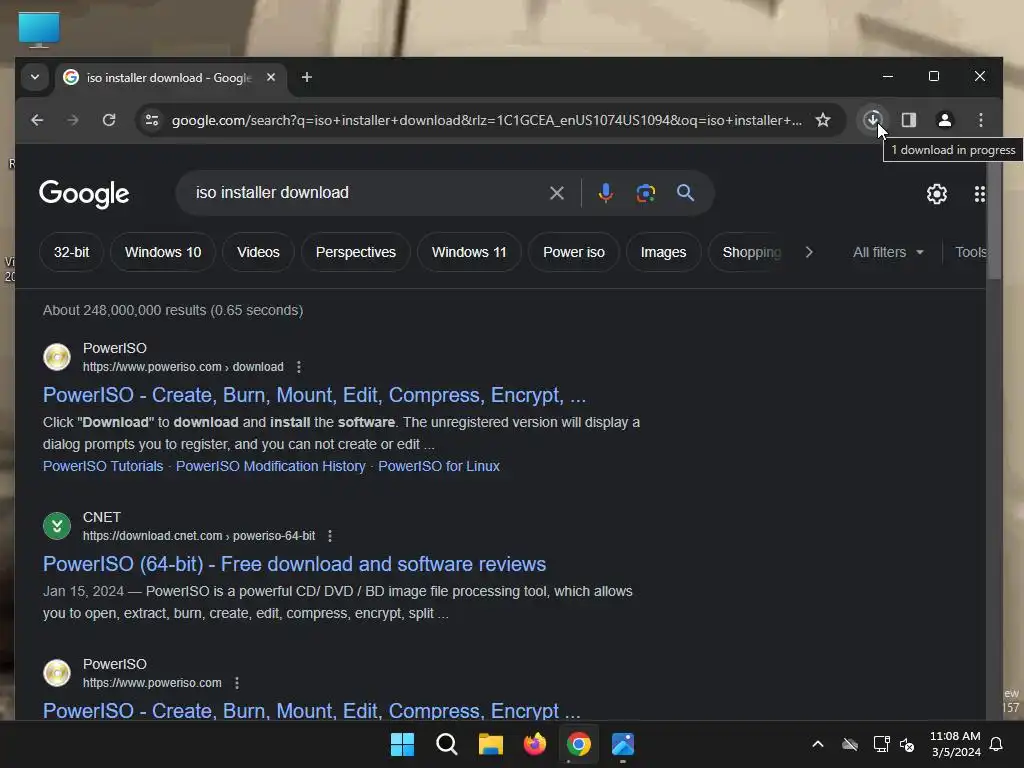Select the Videos filter chip

coord(258,252)
